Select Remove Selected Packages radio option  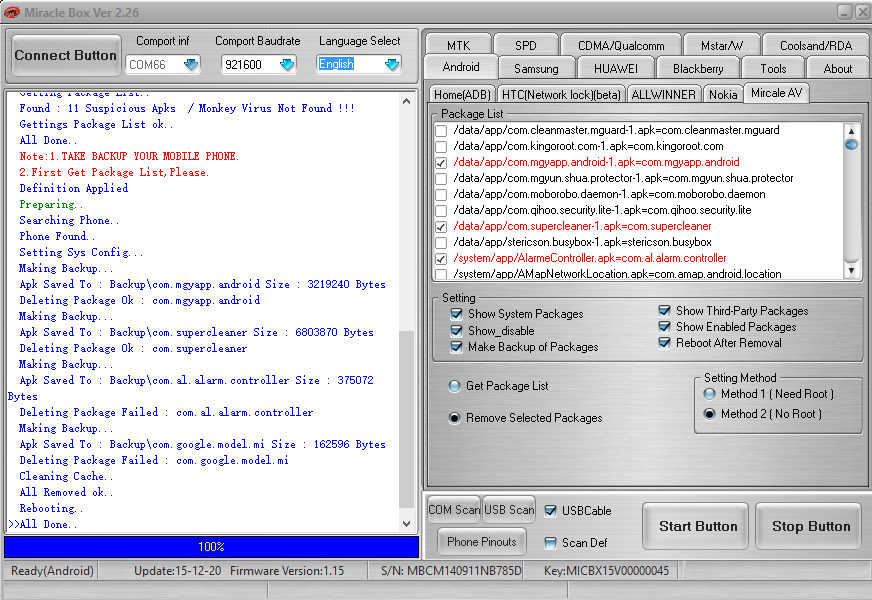tap(455, 418)
